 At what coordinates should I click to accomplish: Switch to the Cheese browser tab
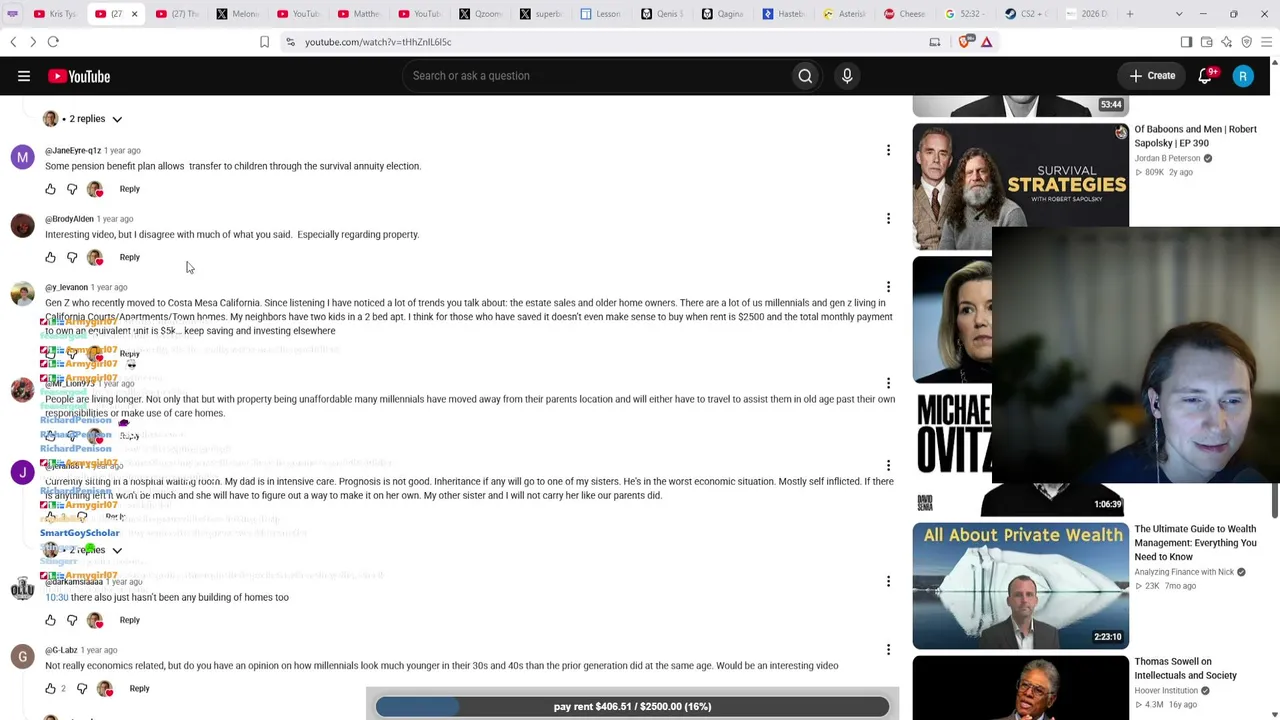point(904,14)
